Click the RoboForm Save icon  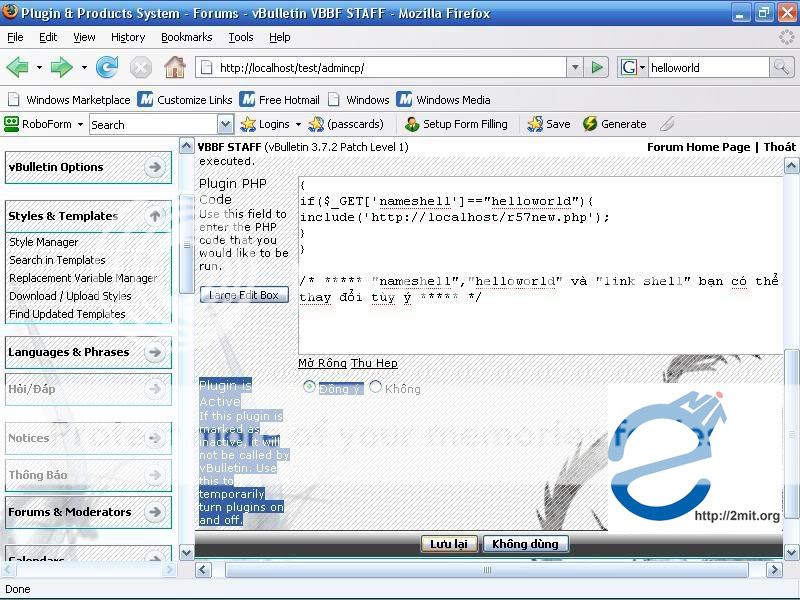[x=536, y=124]
